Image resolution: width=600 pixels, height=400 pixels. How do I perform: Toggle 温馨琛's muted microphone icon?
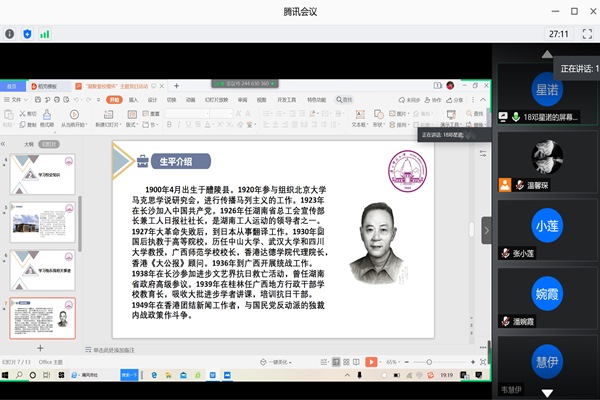coord(519,185)
